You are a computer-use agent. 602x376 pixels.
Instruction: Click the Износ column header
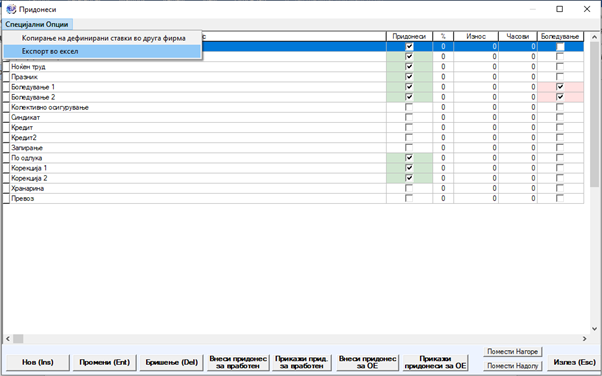coord(476,36)
